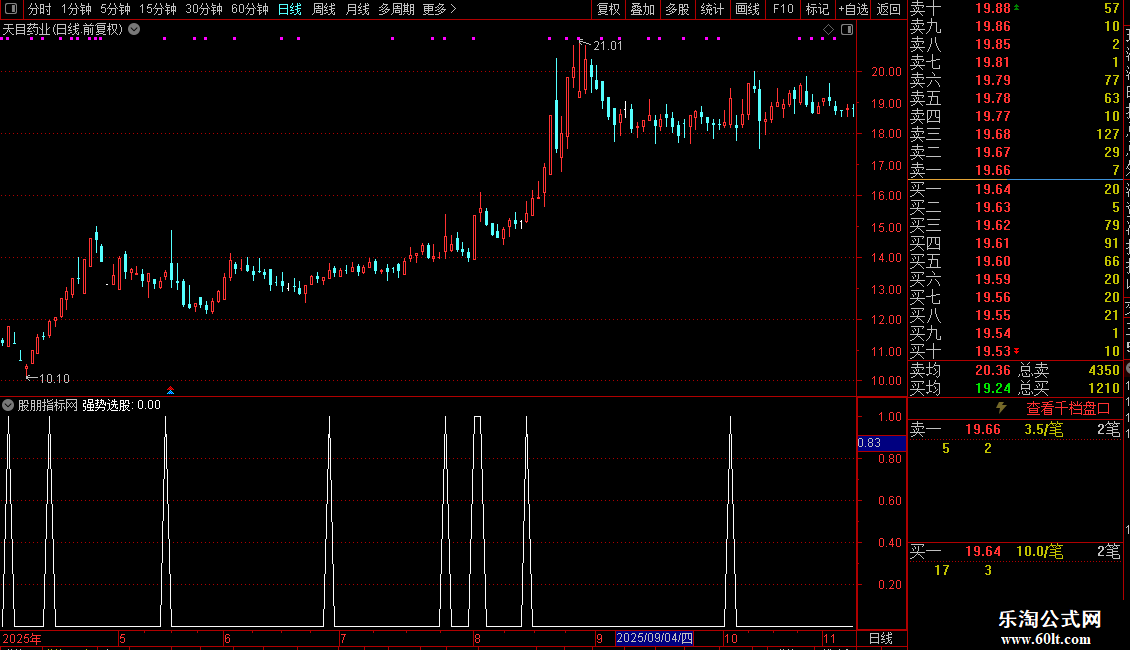This screenshot has width=1130, height=650.
Task: Expand the 更多 periods menu
Action: [439, 9]
